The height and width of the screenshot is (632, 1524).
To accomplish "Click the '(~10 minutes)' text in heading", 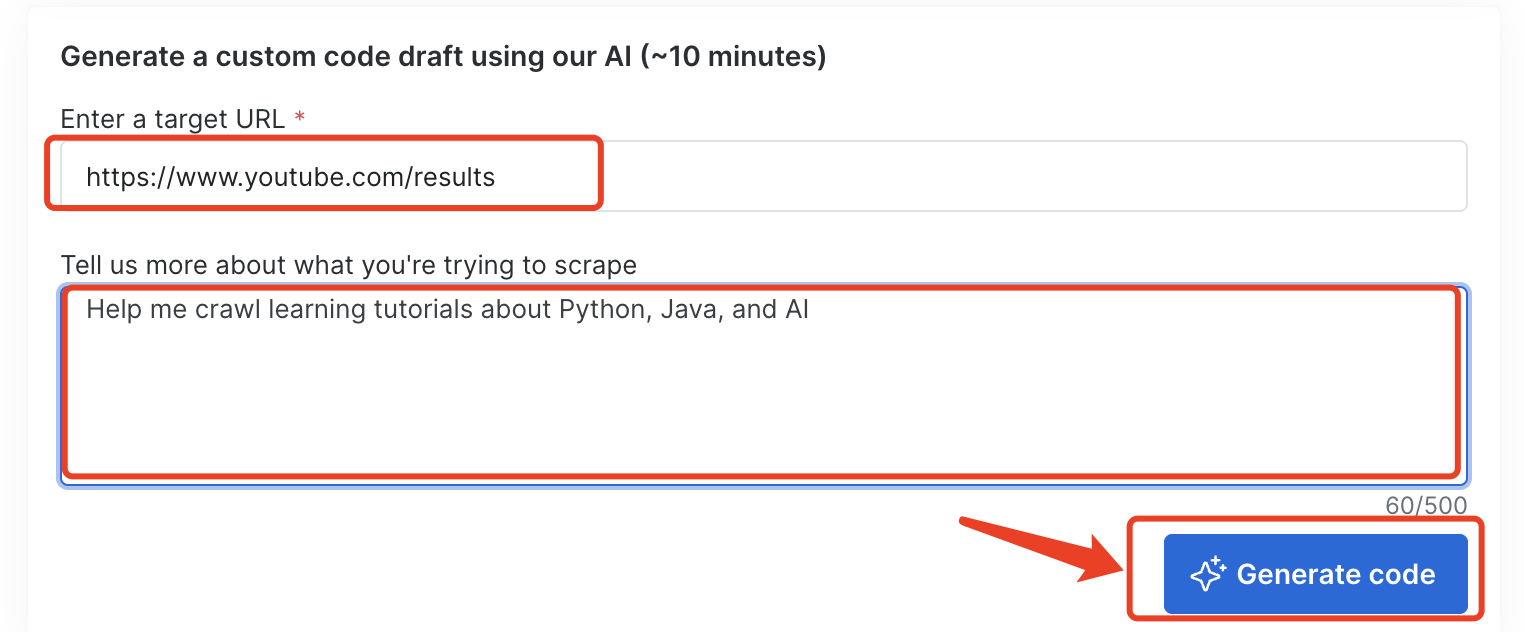I will pos(738,57).
